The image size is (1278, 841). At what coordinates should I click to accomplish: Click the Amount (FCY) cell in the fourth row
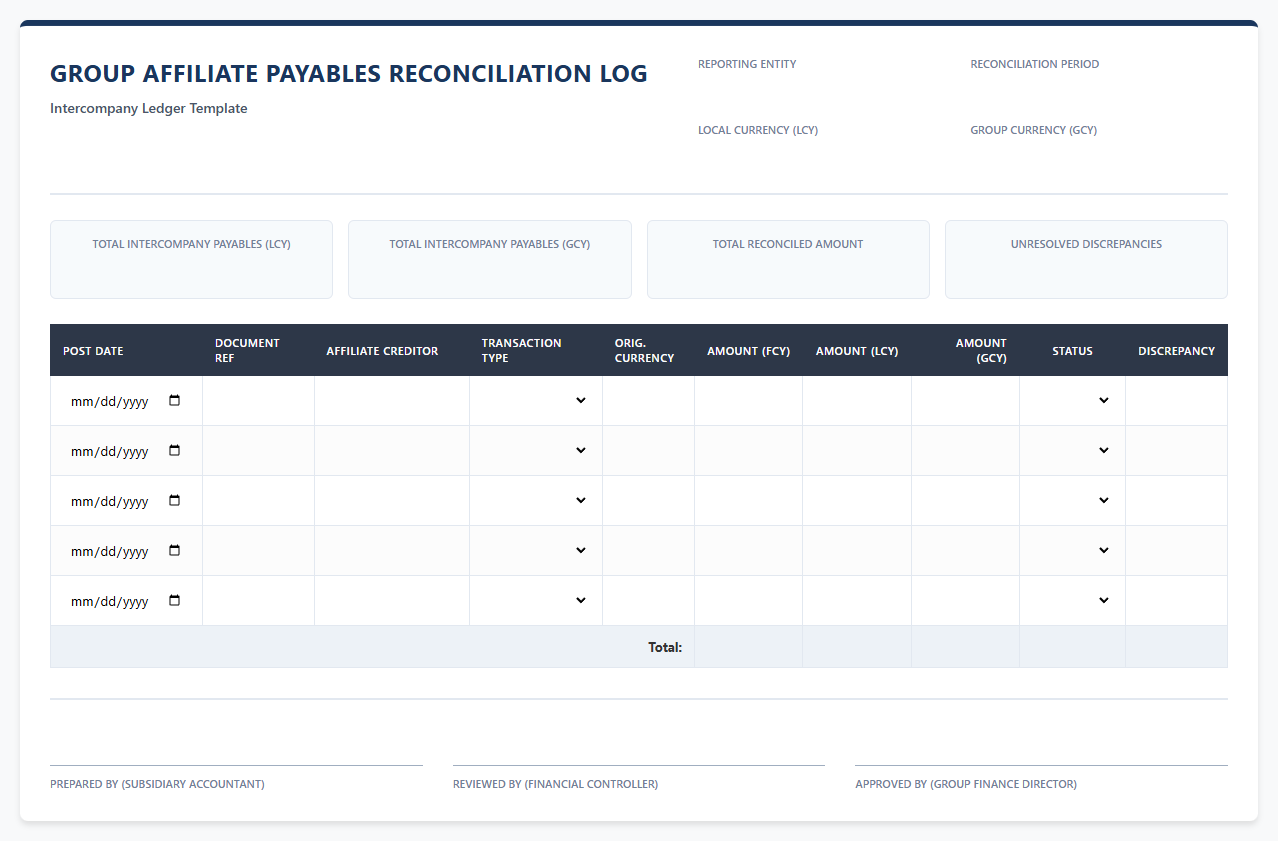click(748, 550)
